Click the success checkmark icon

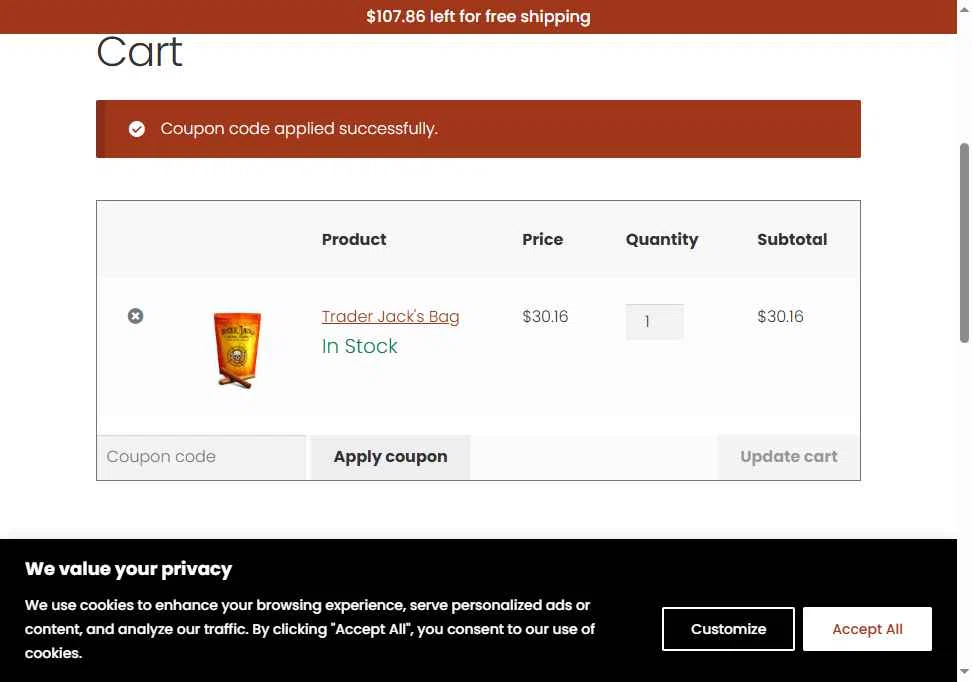click(137, 129)
